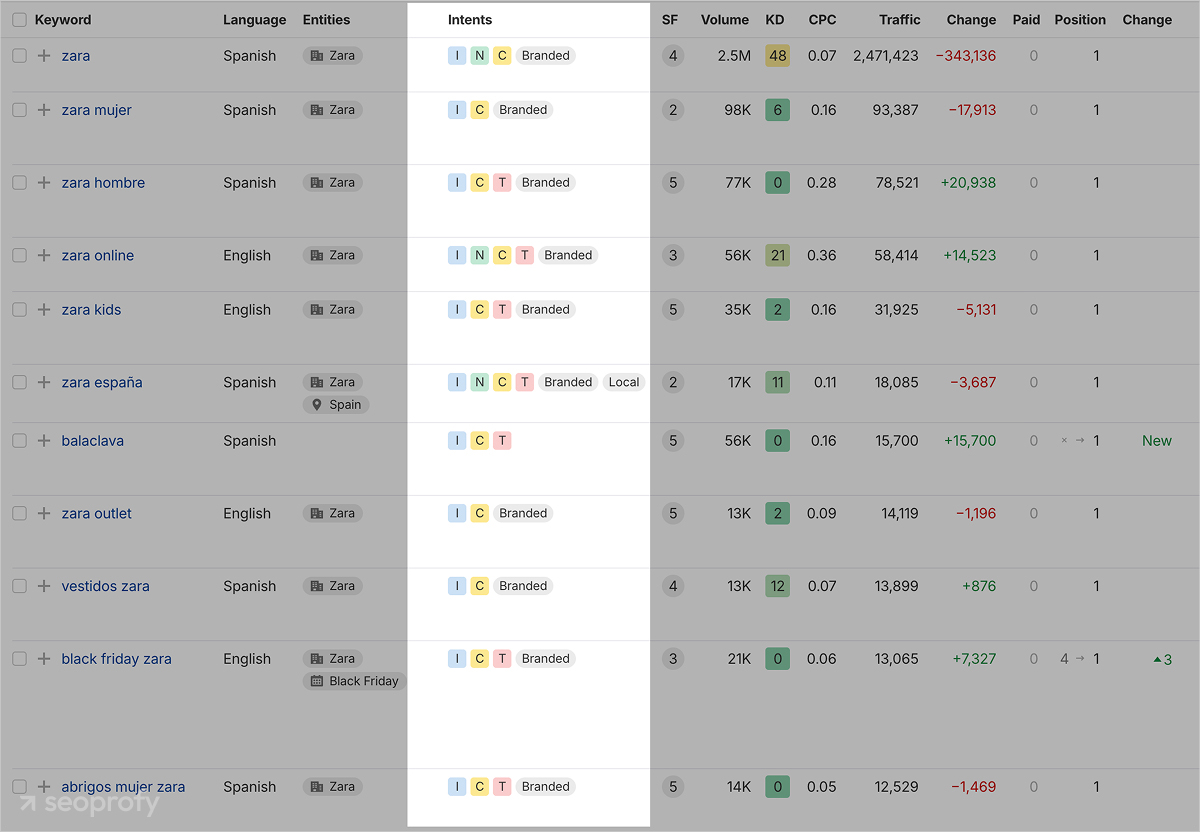1200x832 pixels.
Task: Click the Zara entity badge on the top row
Action: tap(331, 56)
